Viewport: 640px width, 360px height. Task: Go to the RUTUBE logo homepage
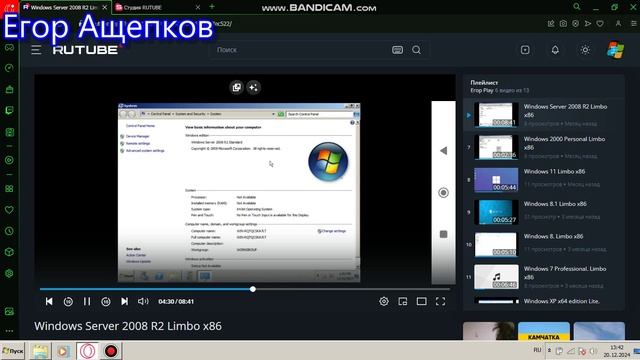85,50
